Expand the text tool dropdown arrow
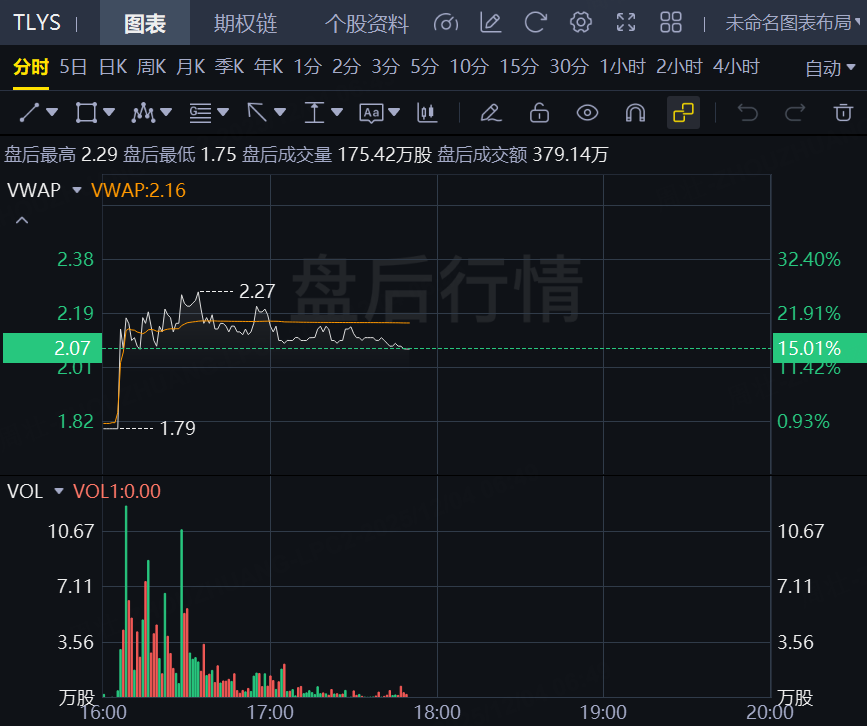Image resolution: width=867 pixels, height=726 pixels. click(x=394, y=113)
